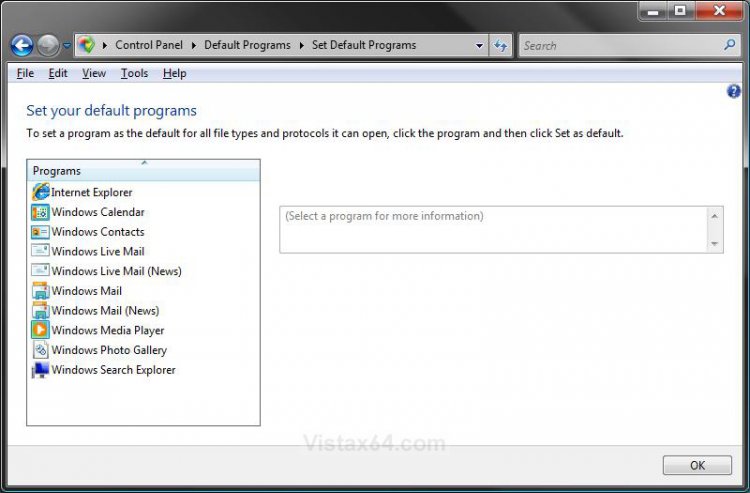
Task: Select Windows Media Player text entry
Action: (108, 330)
